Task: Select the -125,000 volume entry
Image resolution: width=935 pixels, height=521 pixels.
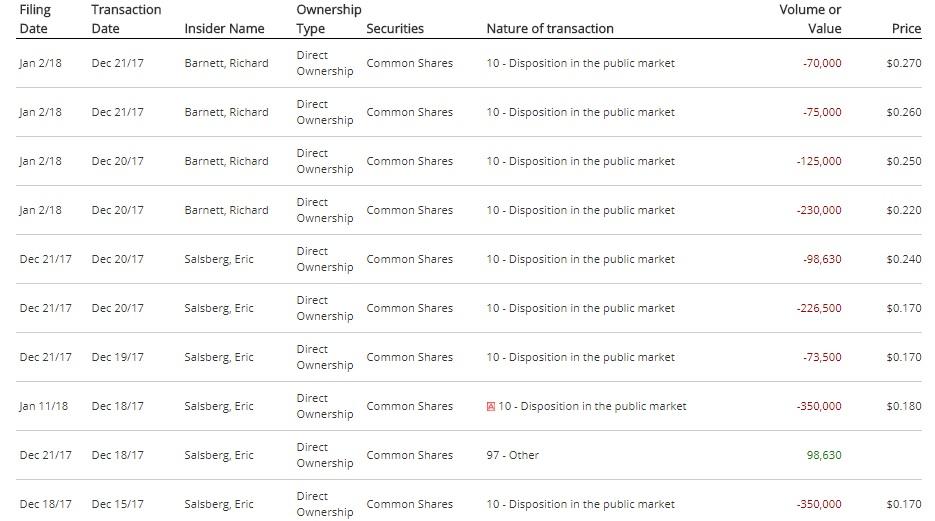Action: click(819, 161)
